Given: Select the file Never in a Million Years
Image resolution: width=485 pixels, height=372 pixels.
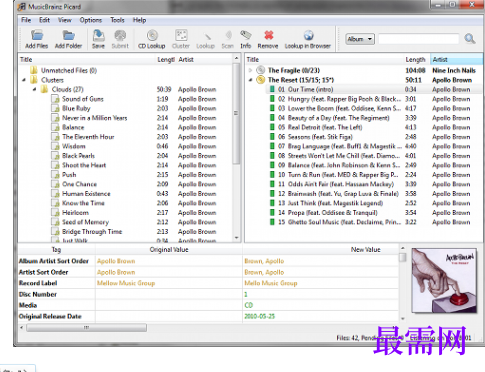Looking at the screenshot, I should (94, 118).
